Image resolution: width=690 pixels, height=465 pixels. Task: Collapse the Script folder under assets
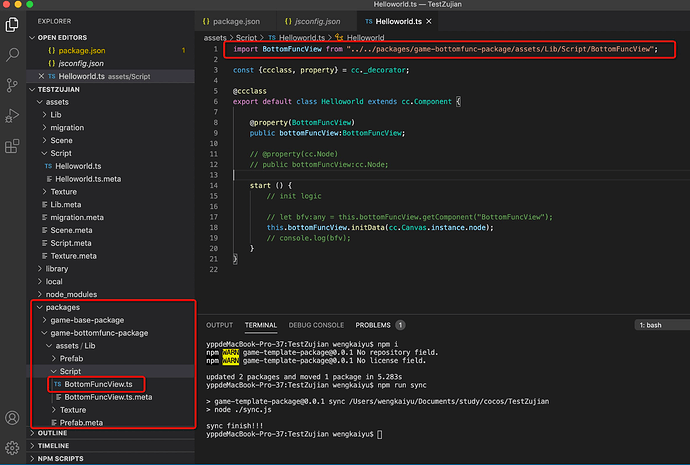pos(44,153)
